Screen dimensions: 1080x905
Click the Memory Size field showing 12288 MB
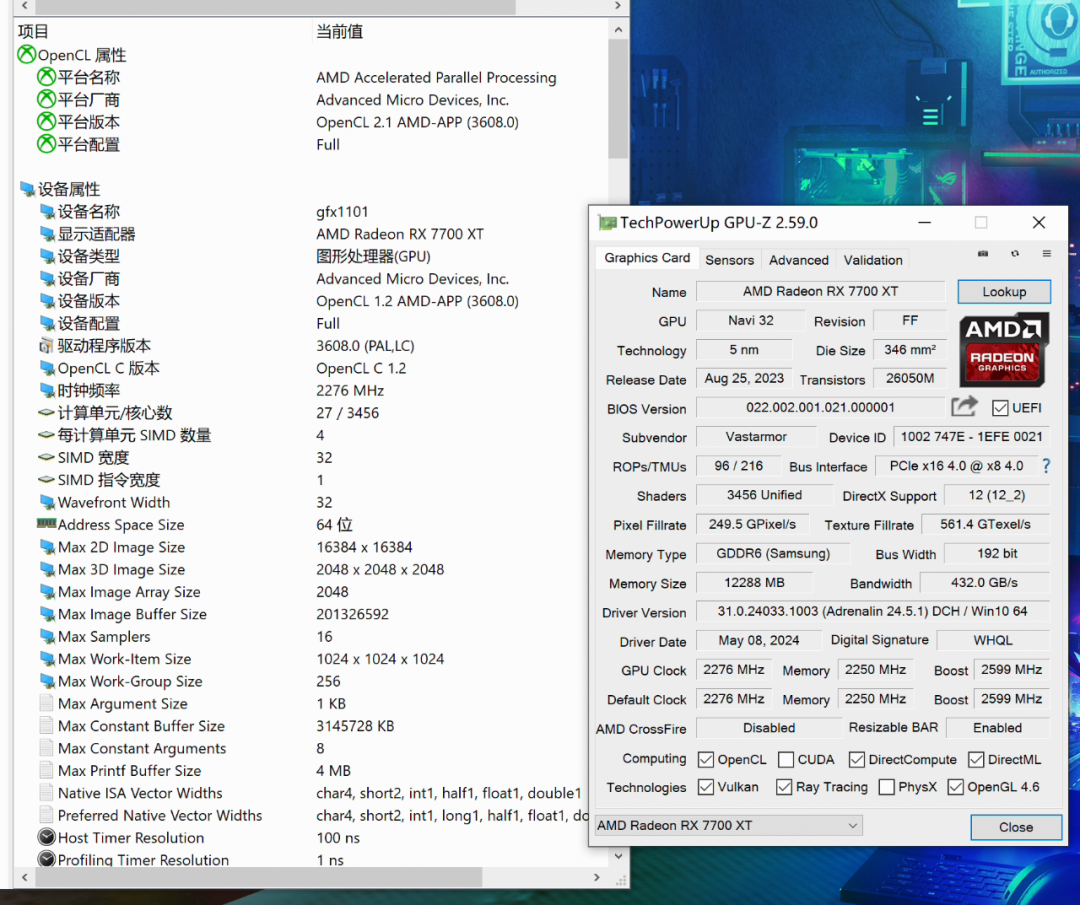(754, 583)
